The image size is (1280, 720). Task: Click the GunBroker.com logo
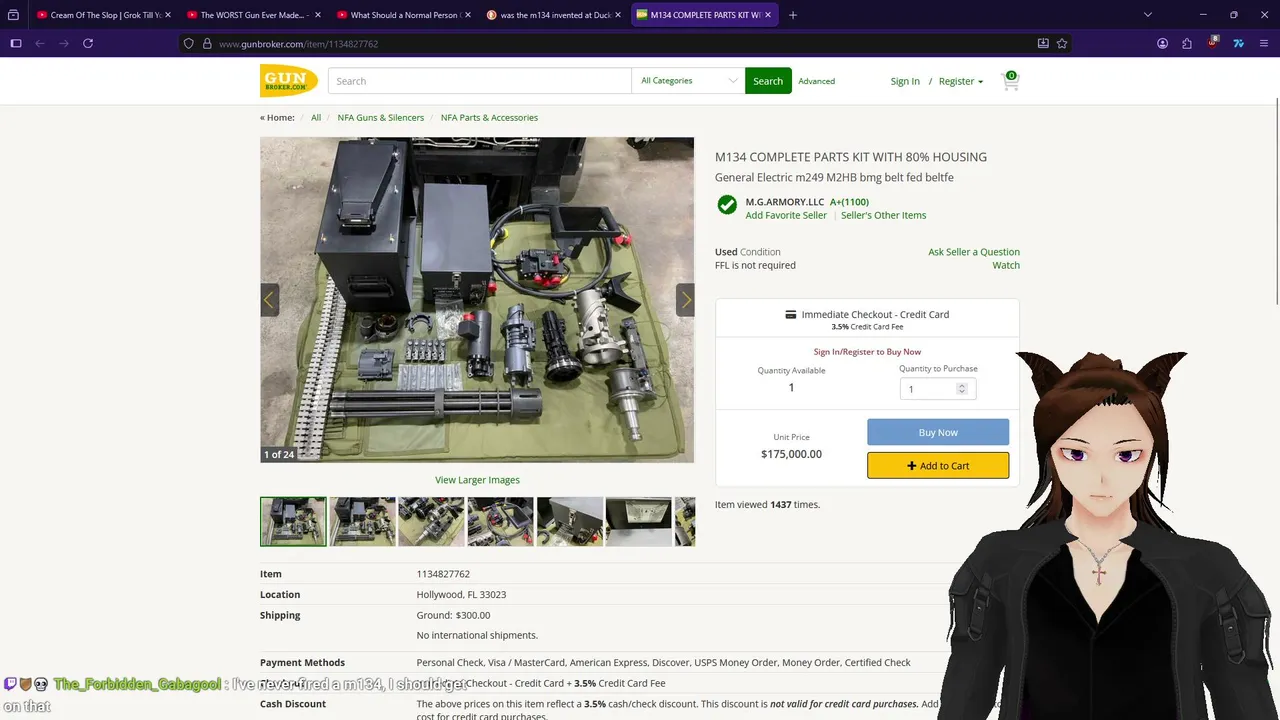point(289,81)
